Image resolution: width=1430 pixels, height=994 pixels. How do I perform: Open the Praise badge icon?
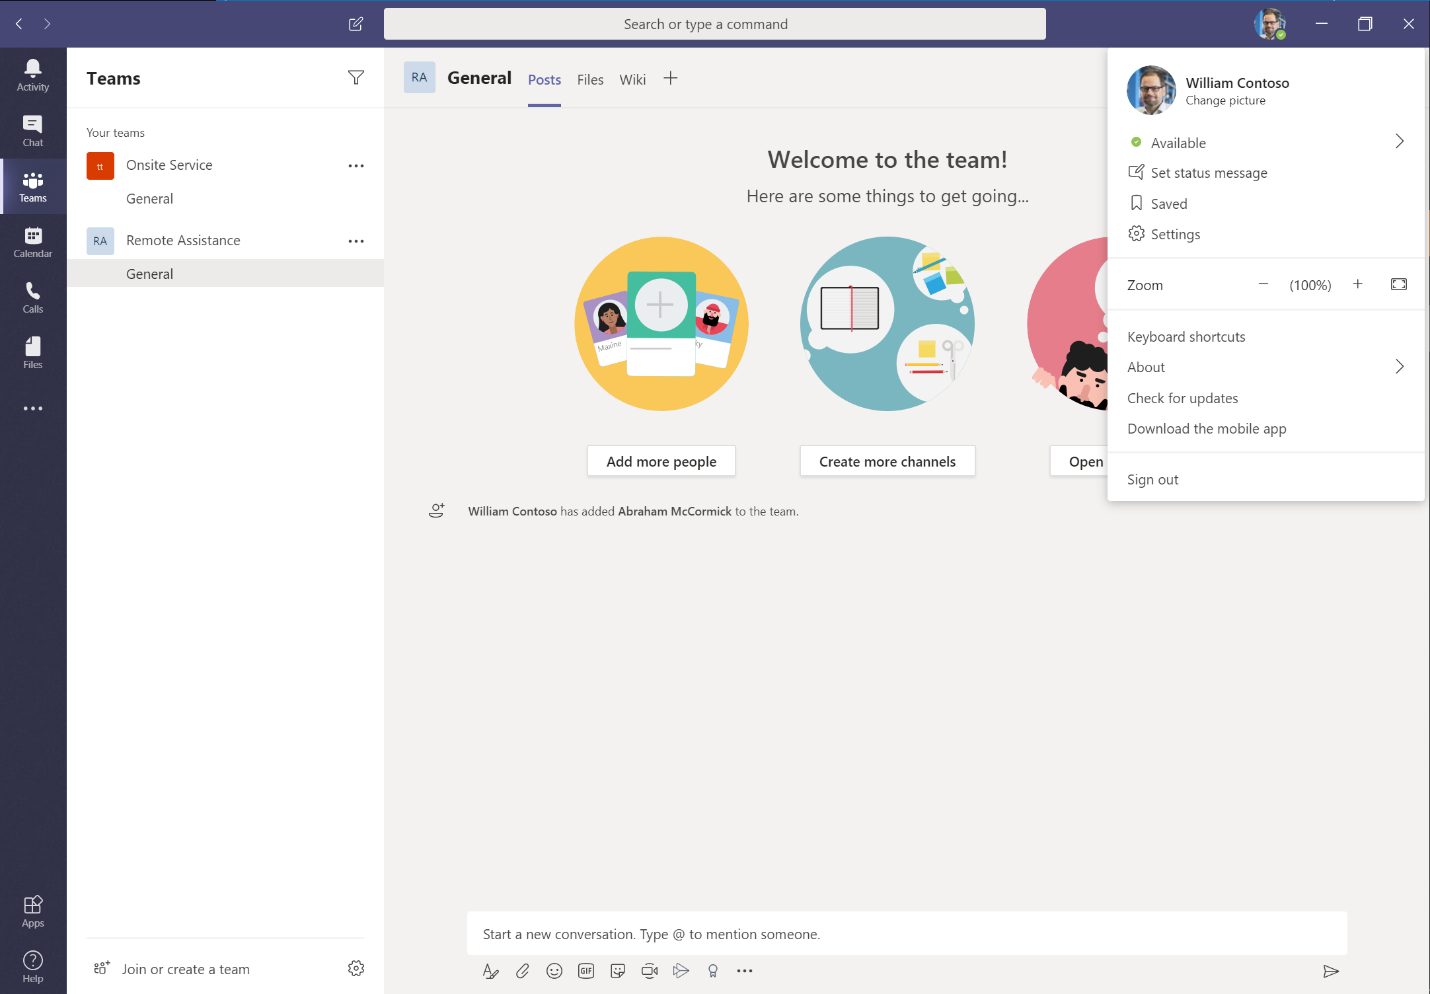713,971
